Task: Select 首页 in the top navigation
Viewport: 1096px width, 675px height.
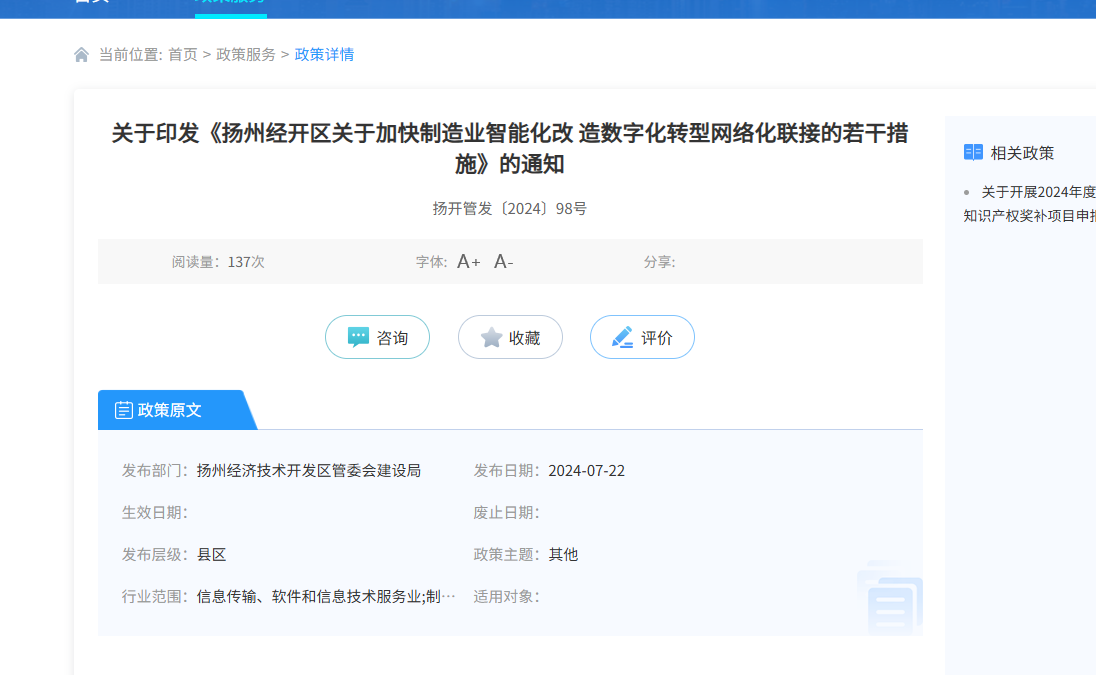Action: point(90,4)
